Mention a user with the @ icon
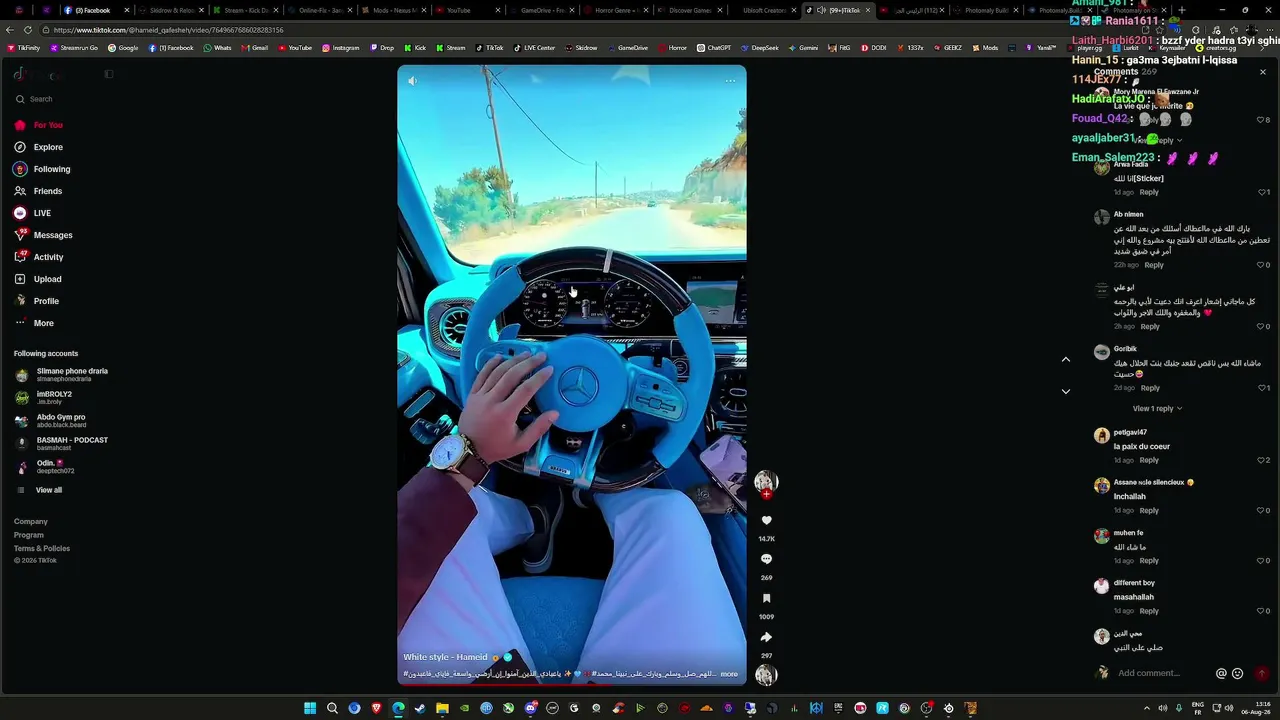Viewport: 1280px width, 720px height. pos(1221,673)
